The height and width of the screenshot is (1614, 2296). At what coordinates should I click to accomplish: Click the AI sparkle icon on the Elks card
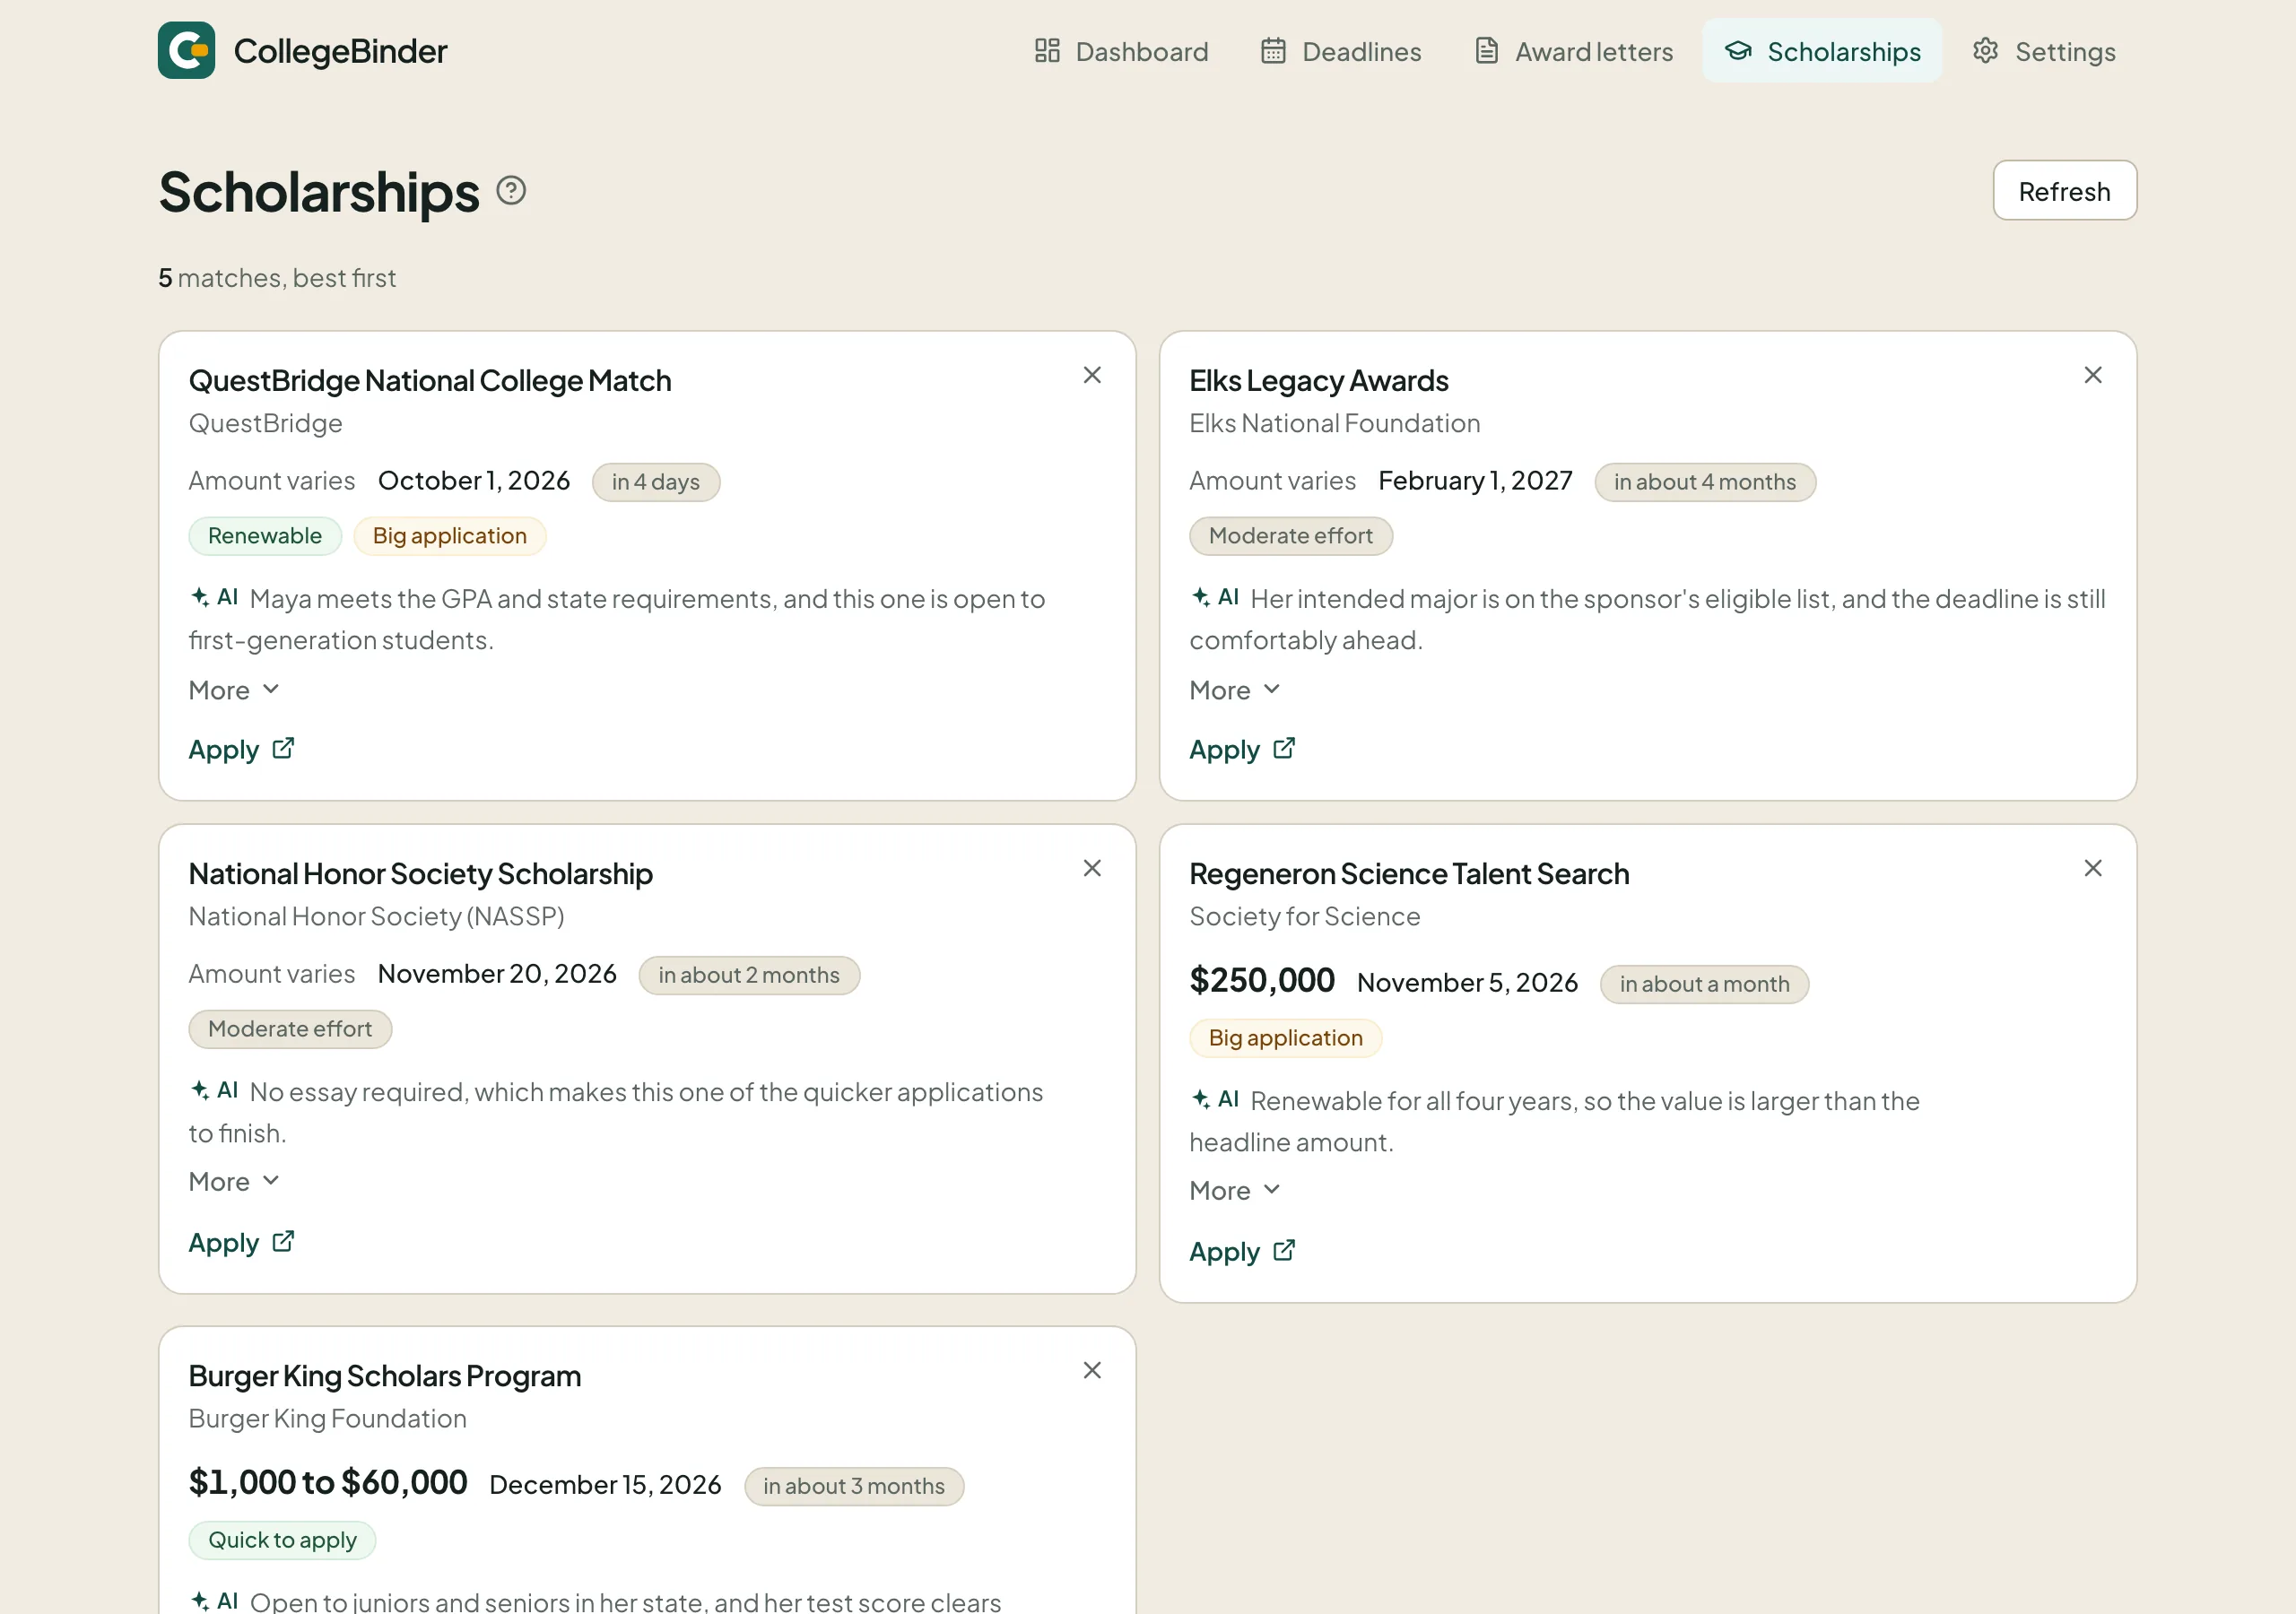click(x=1201, y=597)
